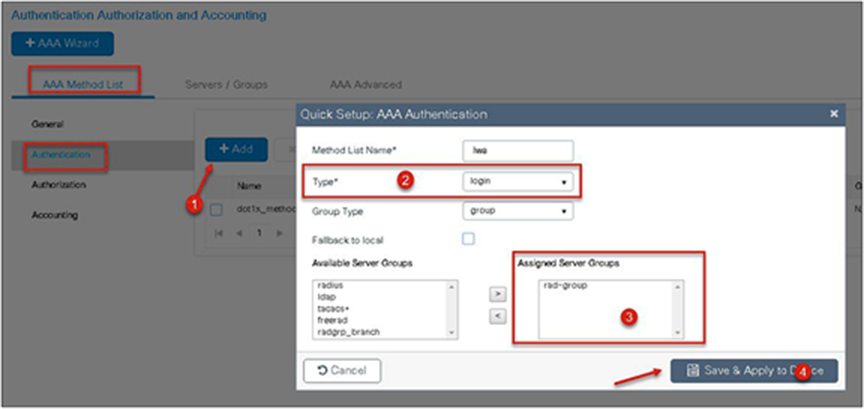Close the Quick Setup dialog
Viewport: 864px width, 409px height.
(x=834, y=114)
